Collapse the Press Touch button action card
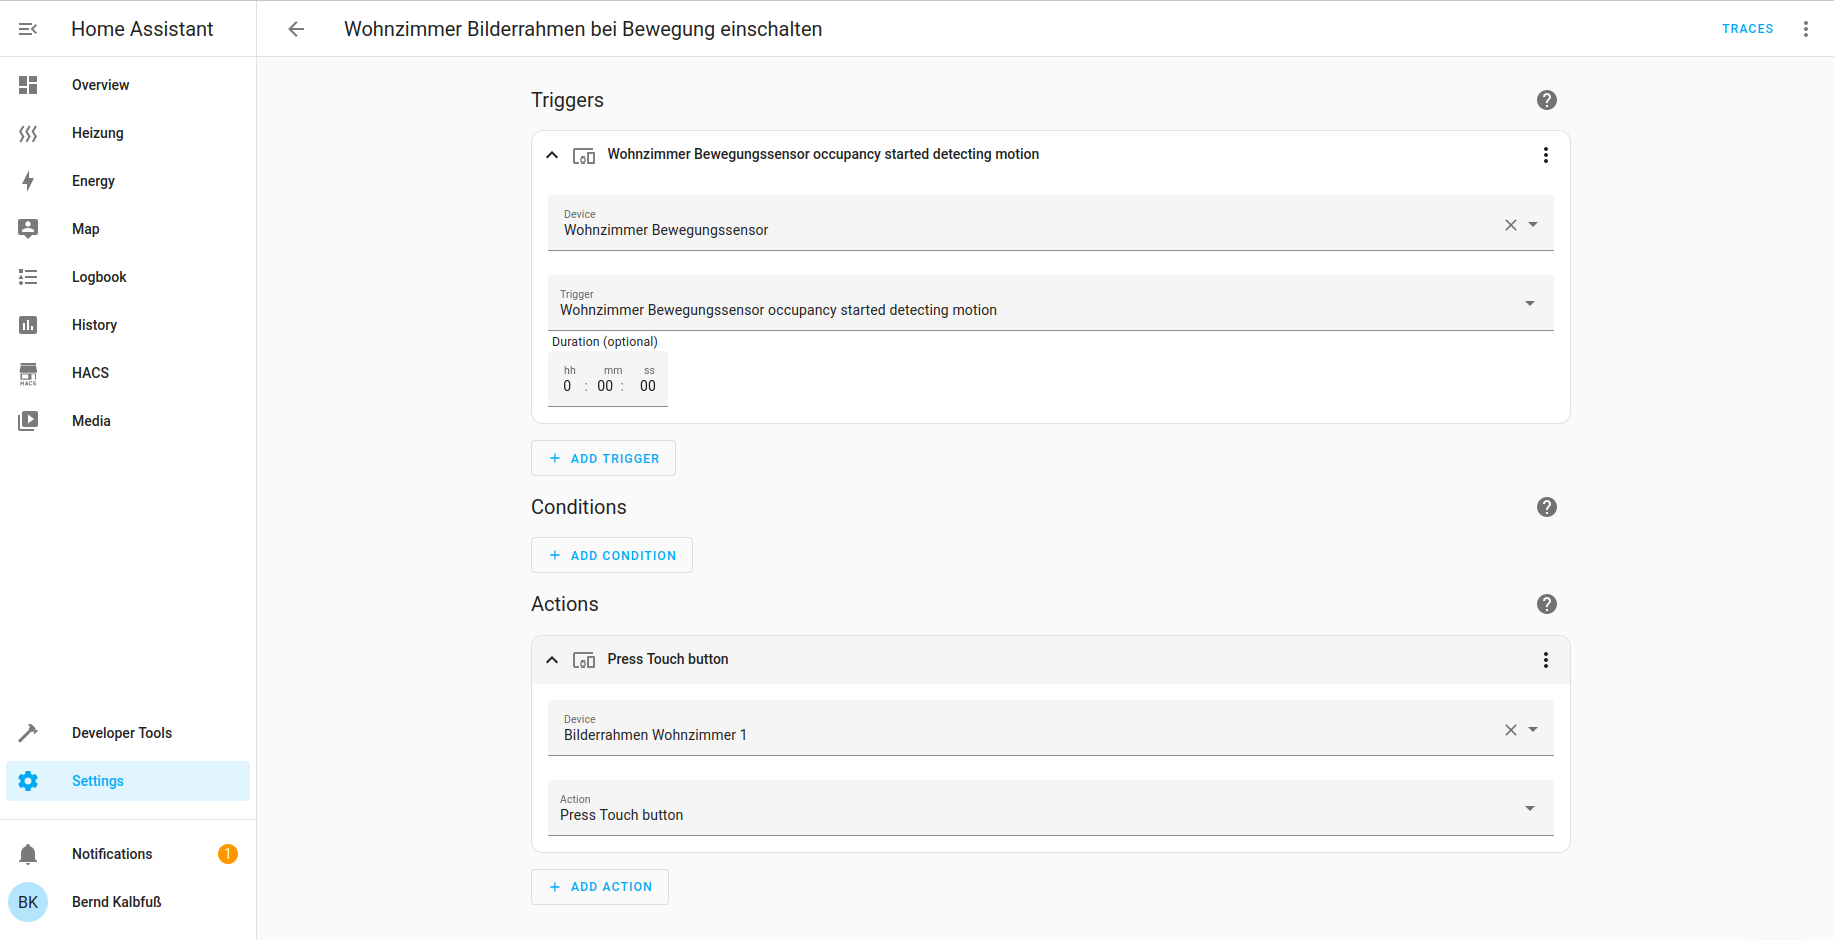The height and width of the screenshot is (940, 1834). tap(552, 660)
